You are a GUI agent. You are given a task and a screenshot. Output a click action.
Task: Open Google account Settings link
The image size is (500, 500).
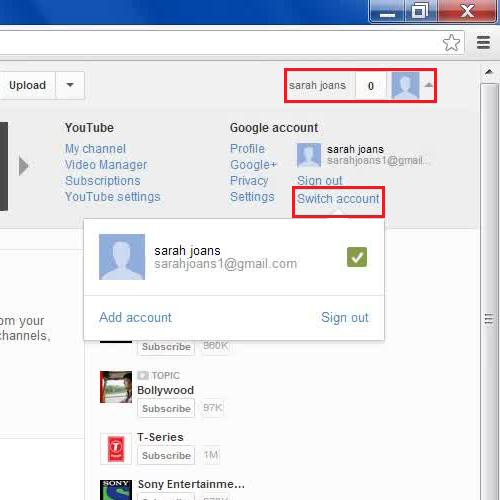252,197
